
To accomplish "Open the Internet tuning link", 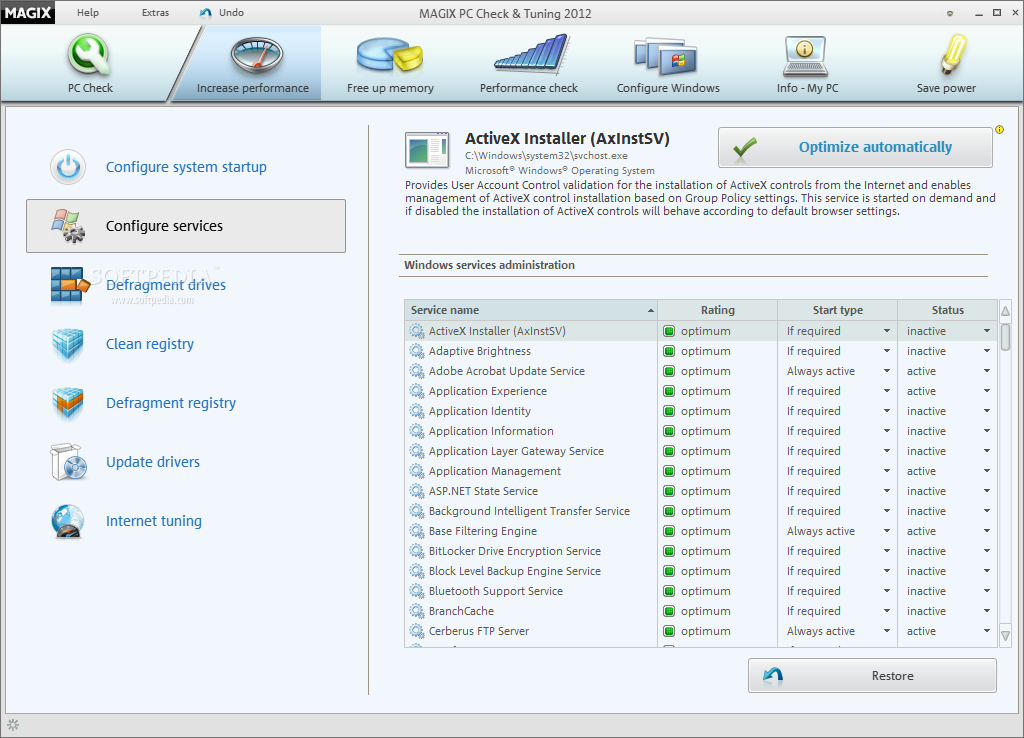I will (x=153, y=521).
